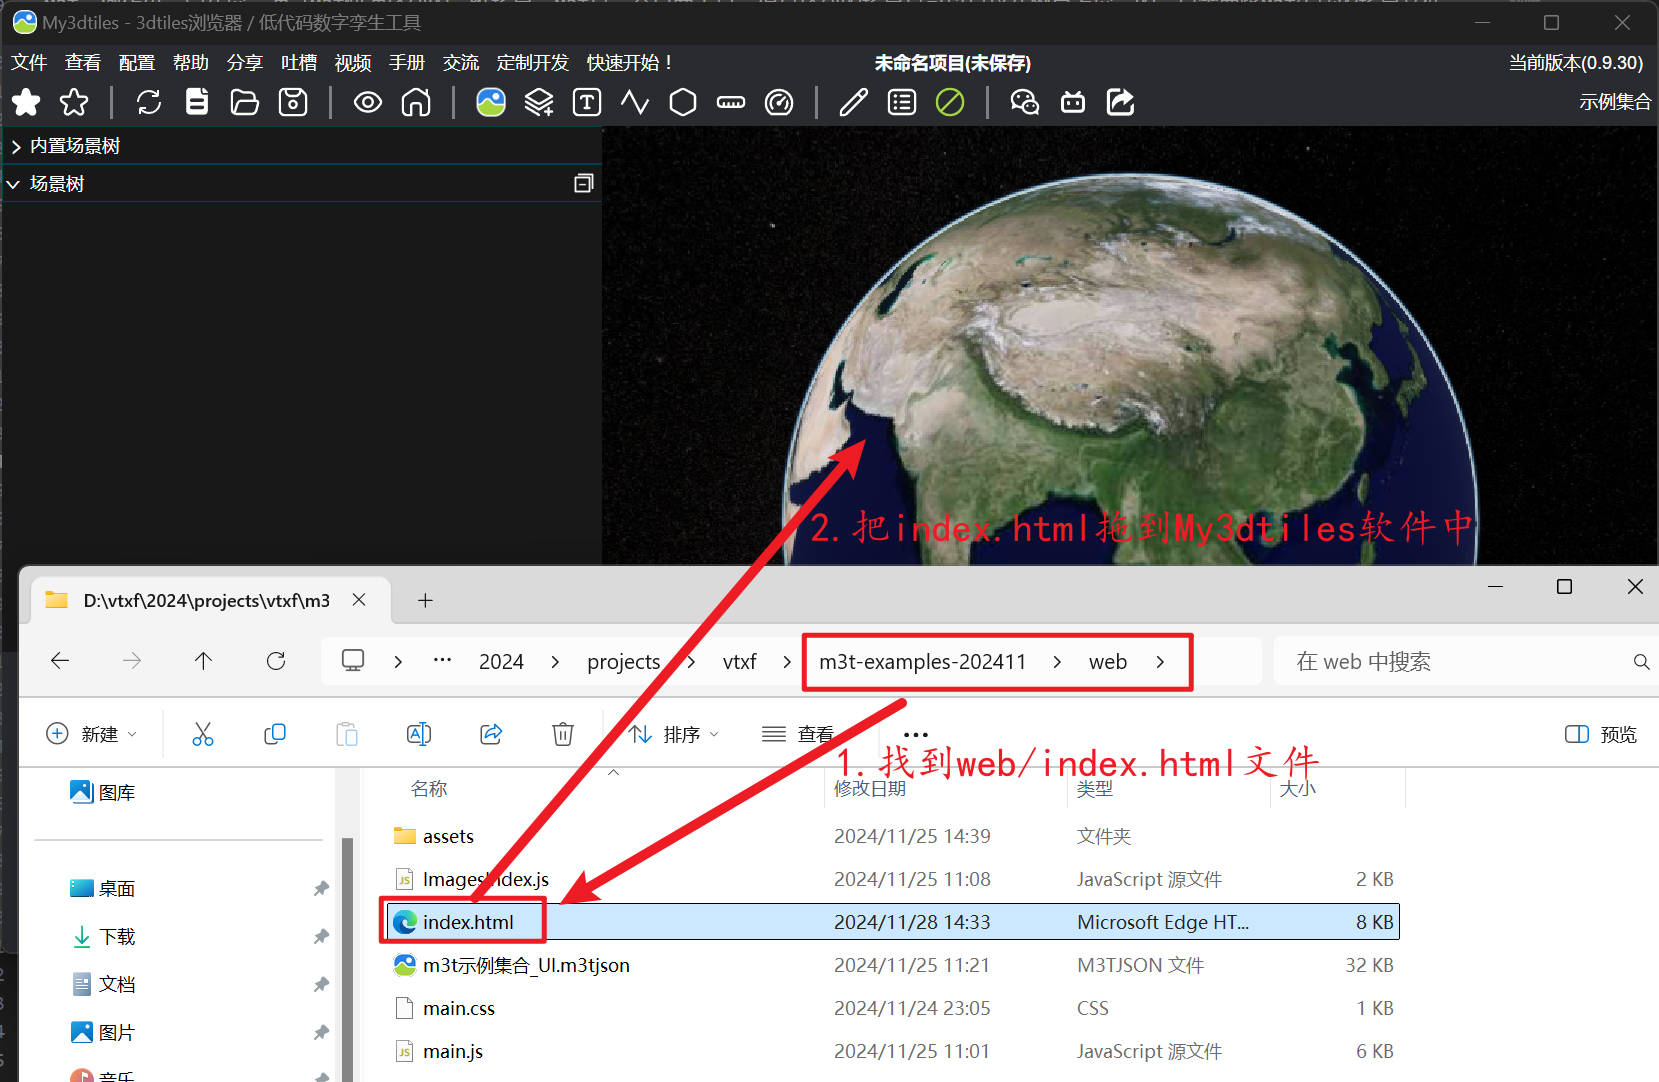Click the speedometer gauge icon

779,102
